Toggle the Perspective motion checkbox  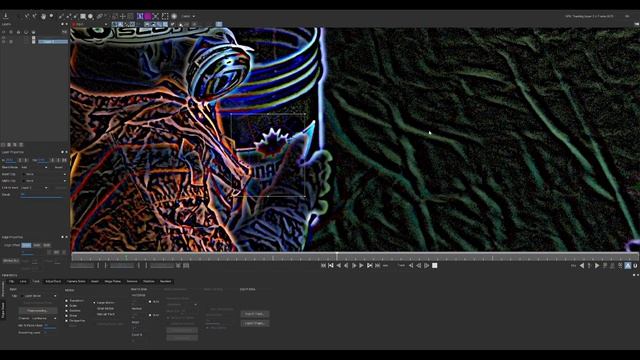click(x=67, y=321)
